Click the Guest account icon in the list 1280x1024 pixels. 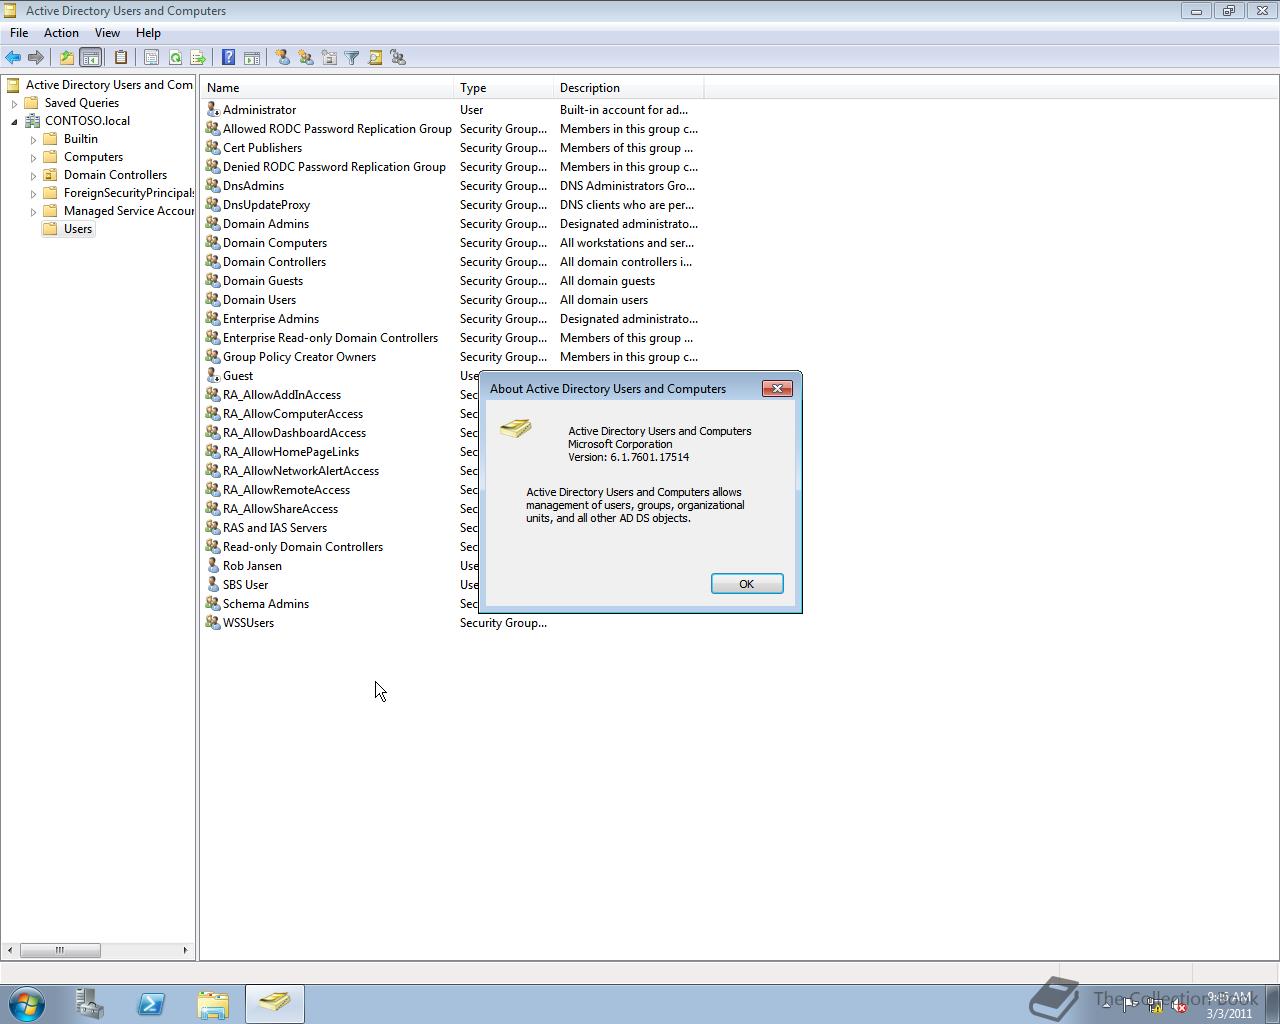pyautogui.click(x=212, y=376)
